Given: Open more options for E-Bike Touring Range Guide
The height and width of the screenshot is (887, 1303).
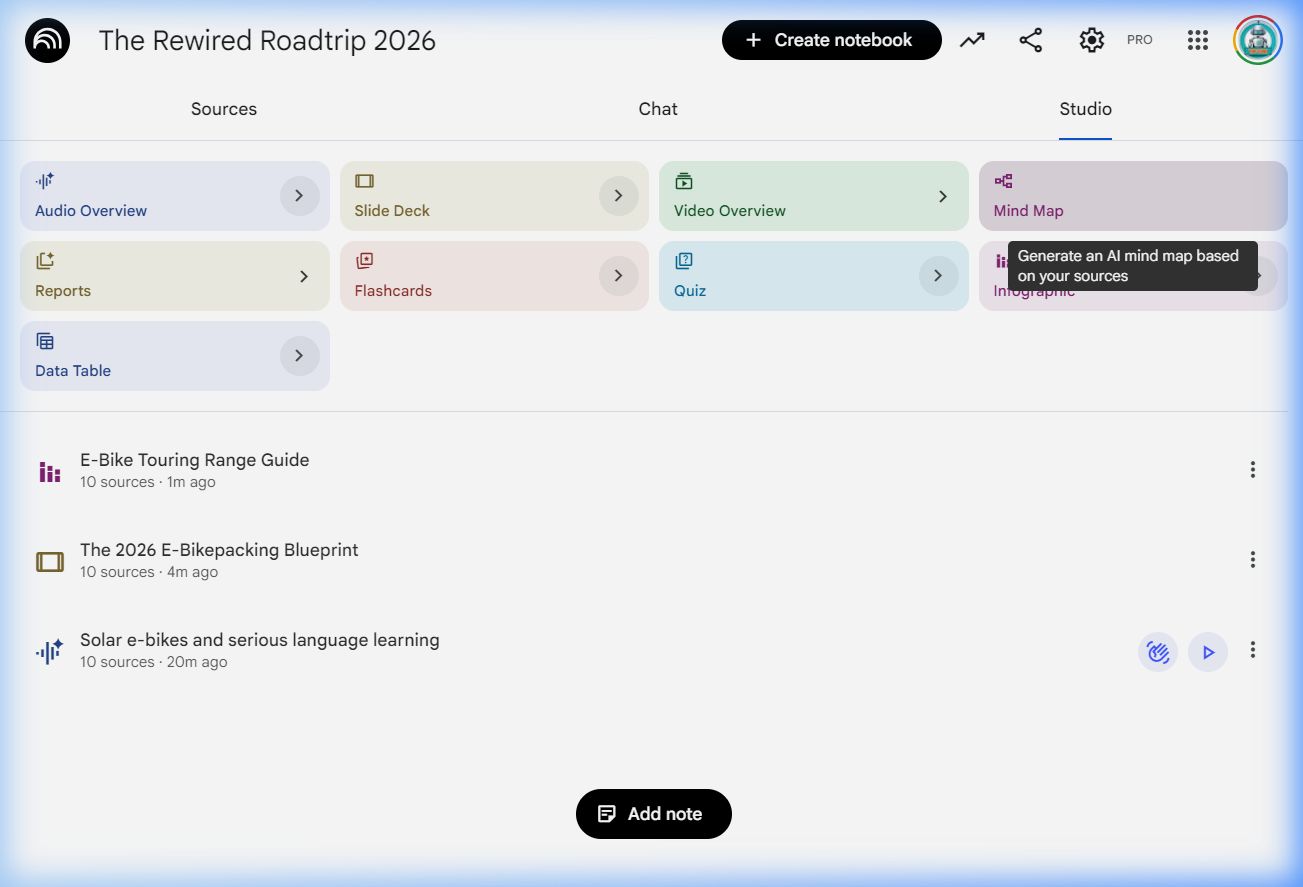Looking at the screenshot, I should point(1252,470).
